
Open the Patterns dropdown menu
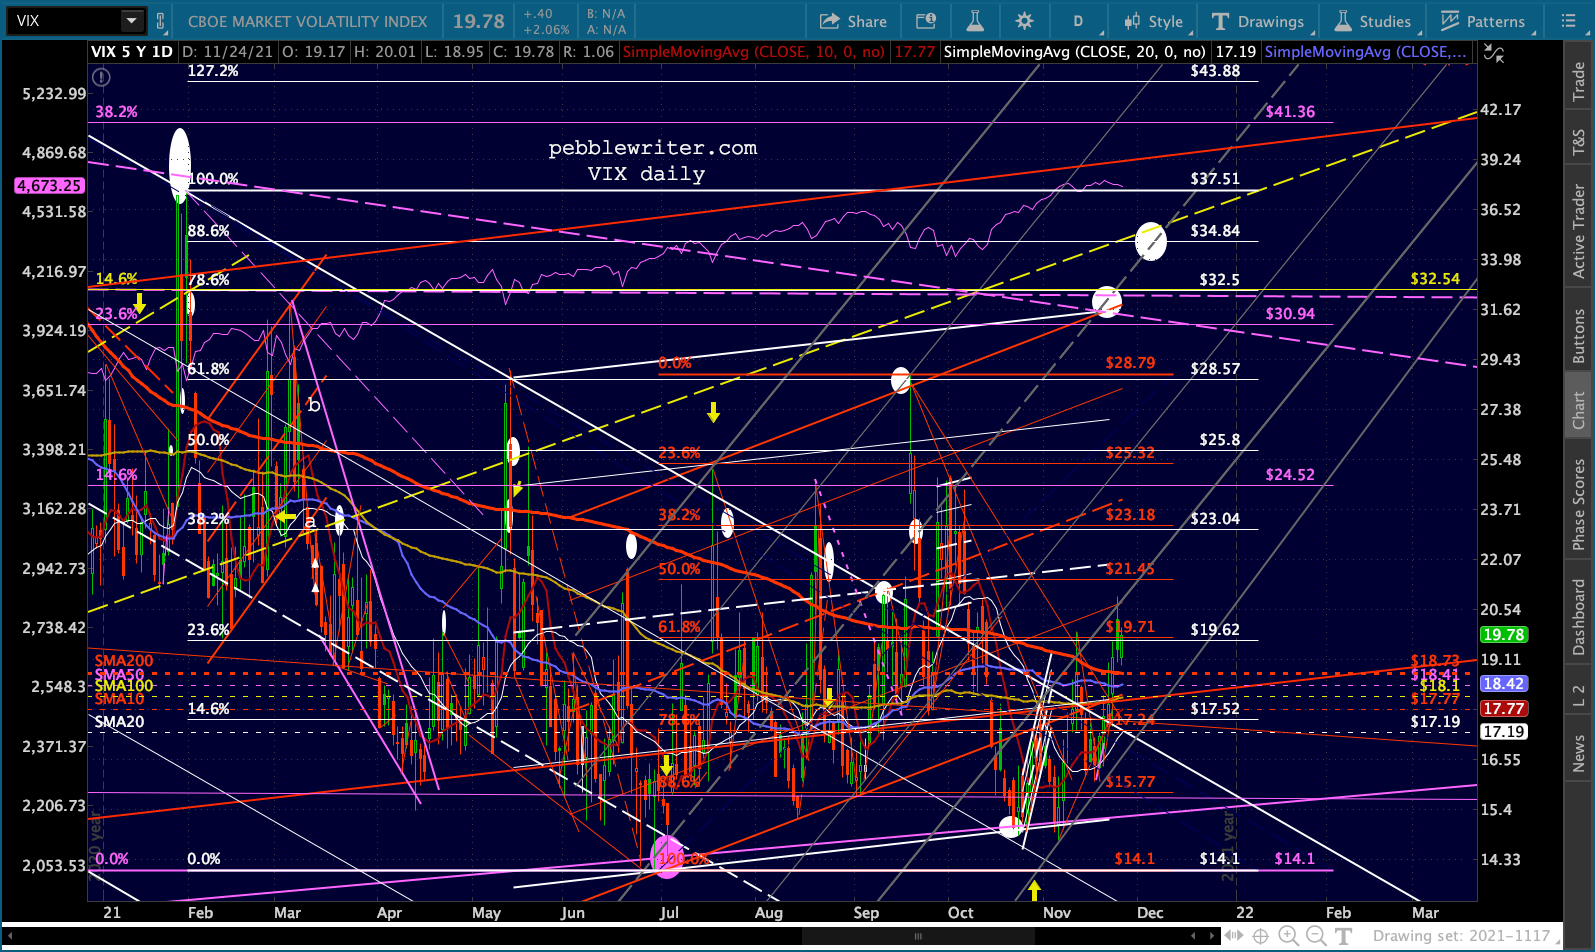[x=1483, y=21]
